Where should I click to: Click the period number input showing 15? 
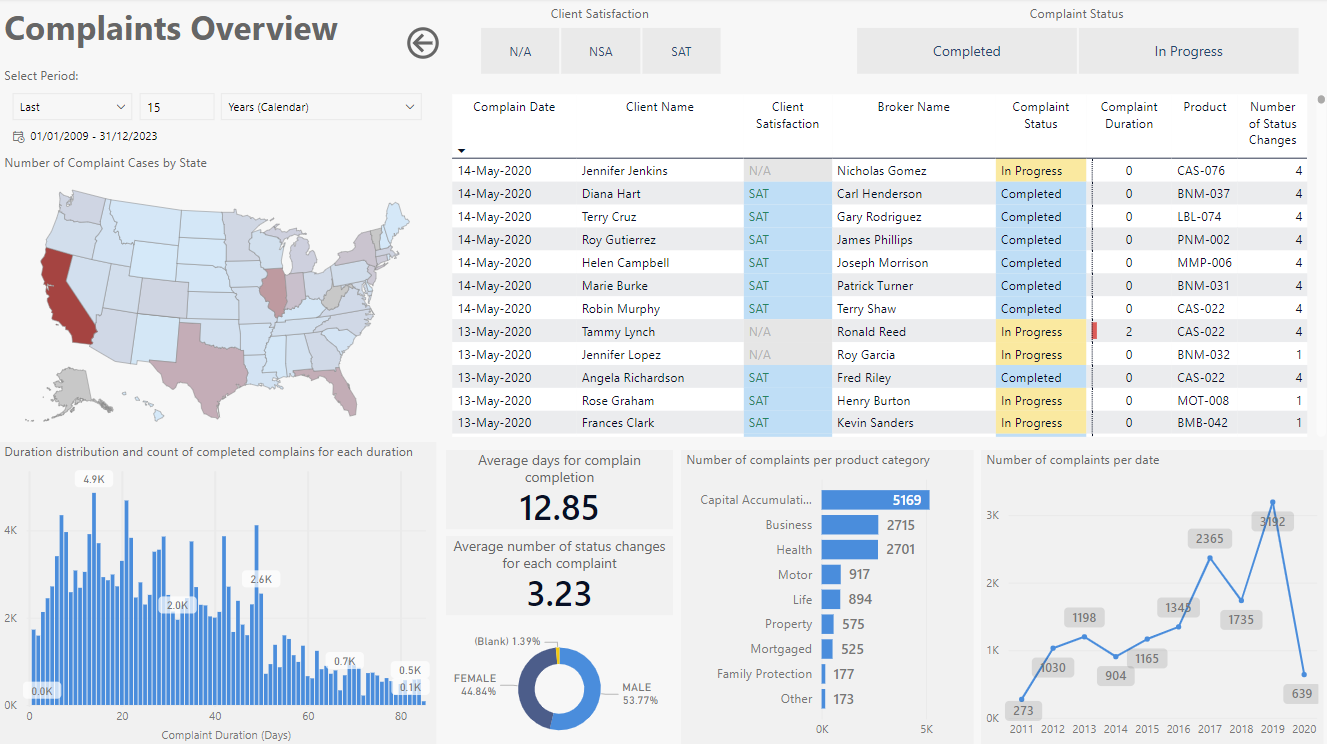177,107
